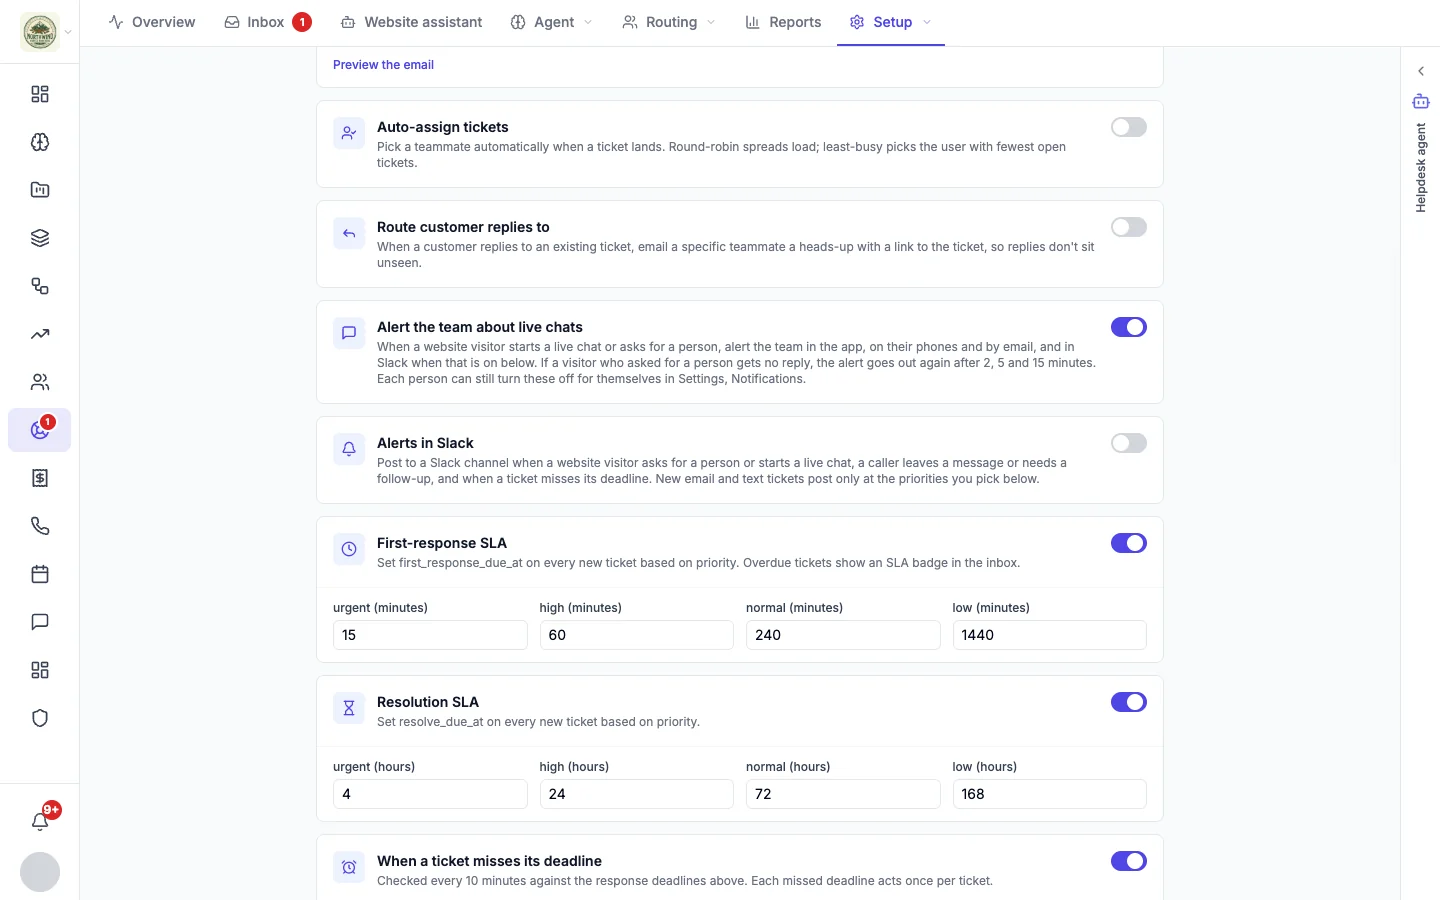Turn on Route customer replies to
1440x900 pixels.
(1129, 227)
